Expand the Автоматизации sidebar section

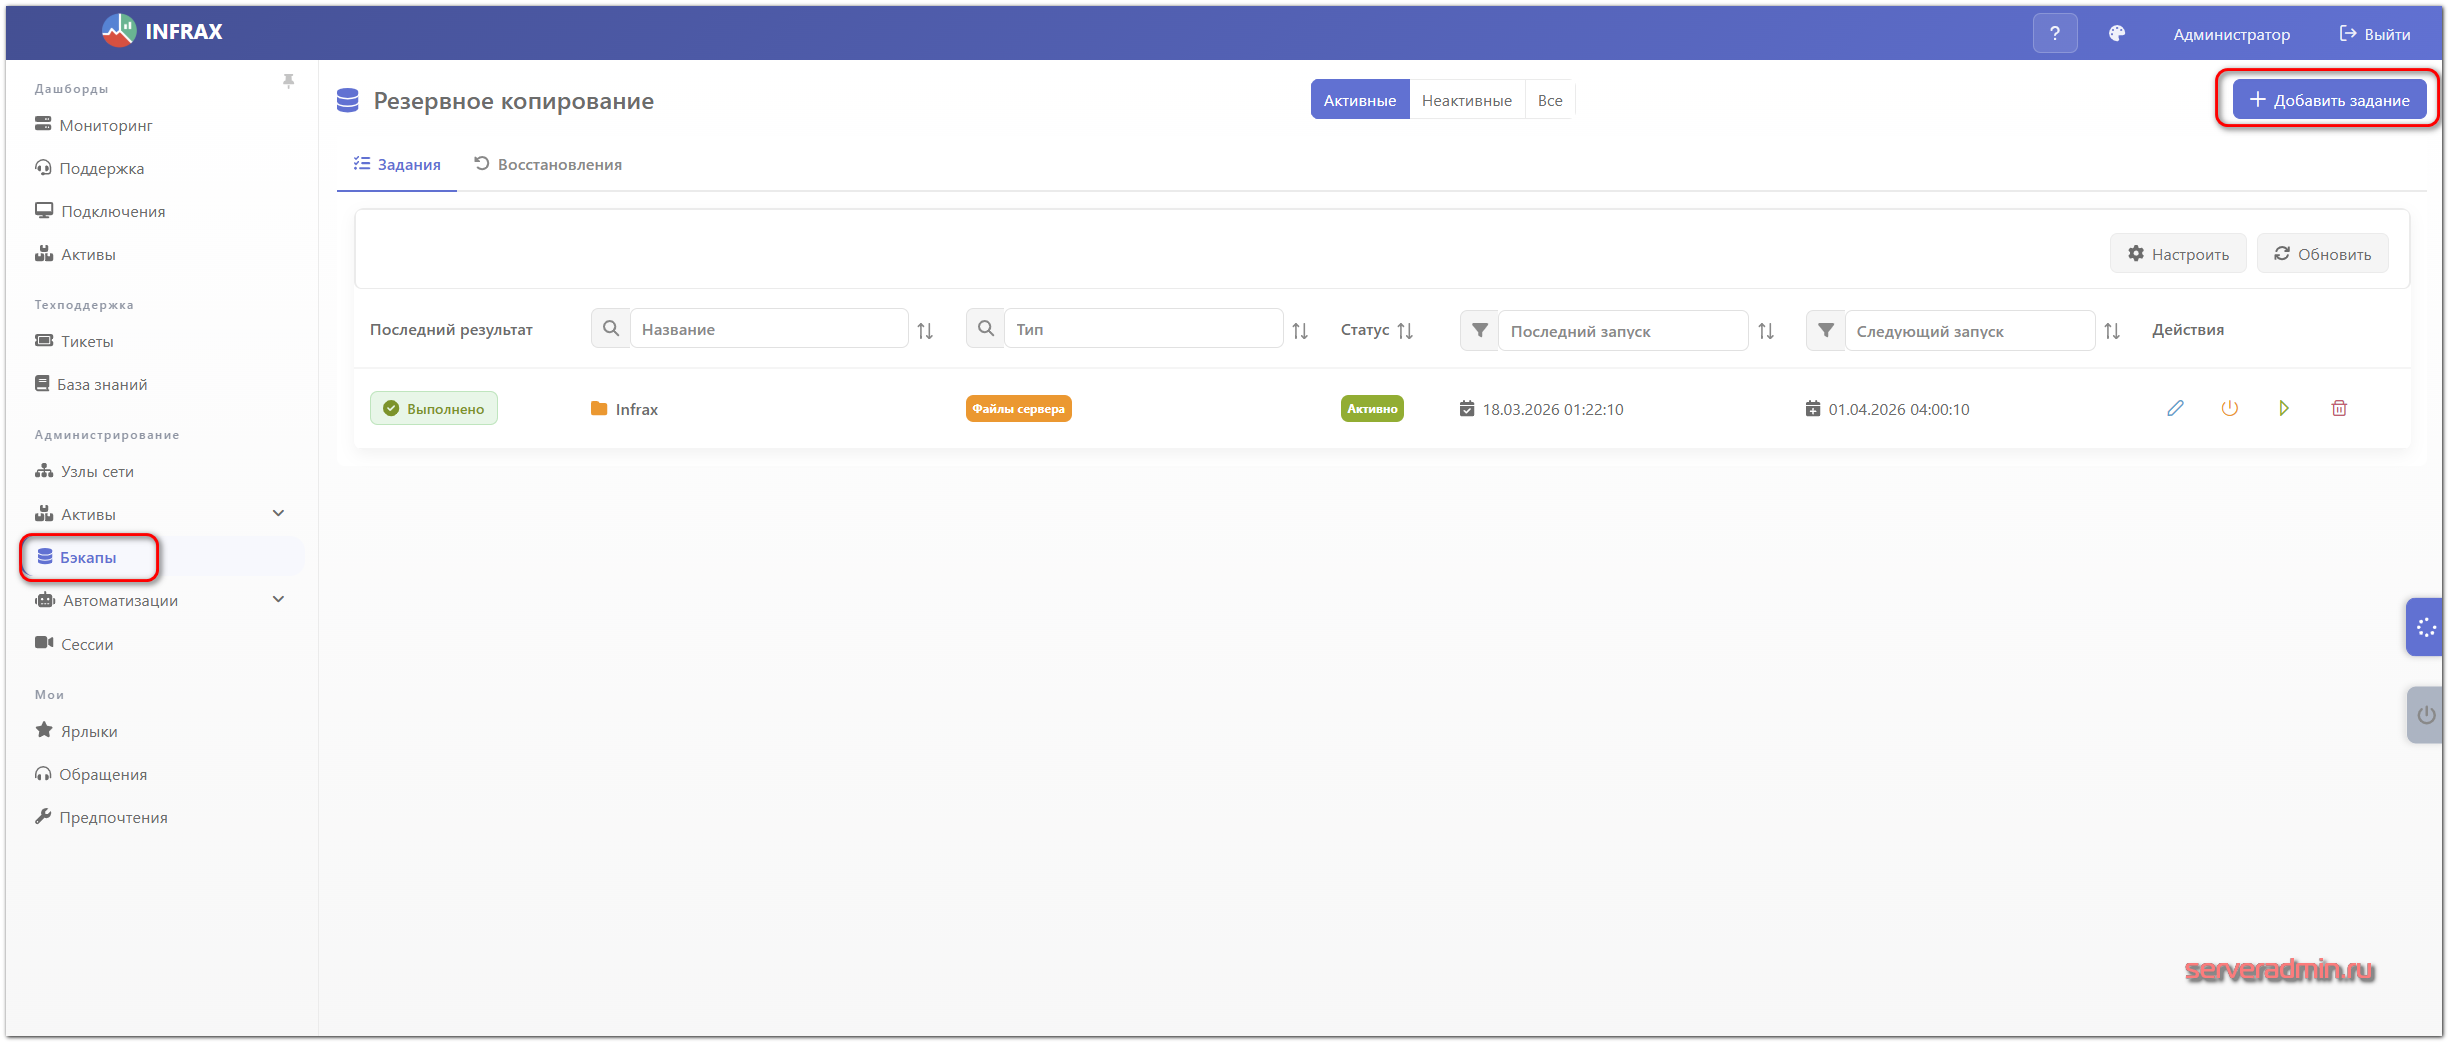point(278,600)
